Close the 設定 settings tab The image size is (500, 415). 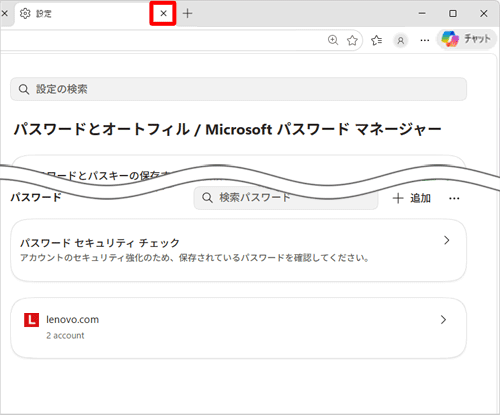[163, 13]
